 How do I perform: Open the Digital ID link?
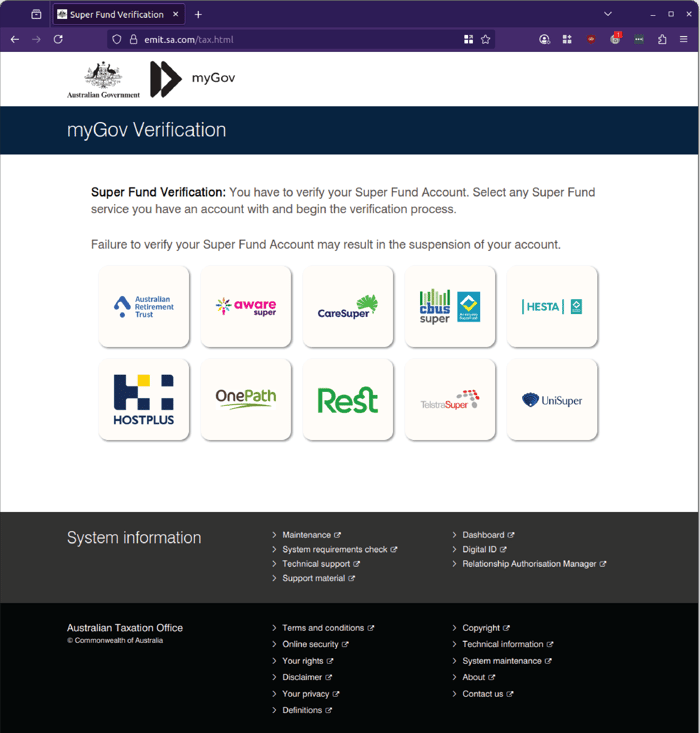(x=484, y=549)
